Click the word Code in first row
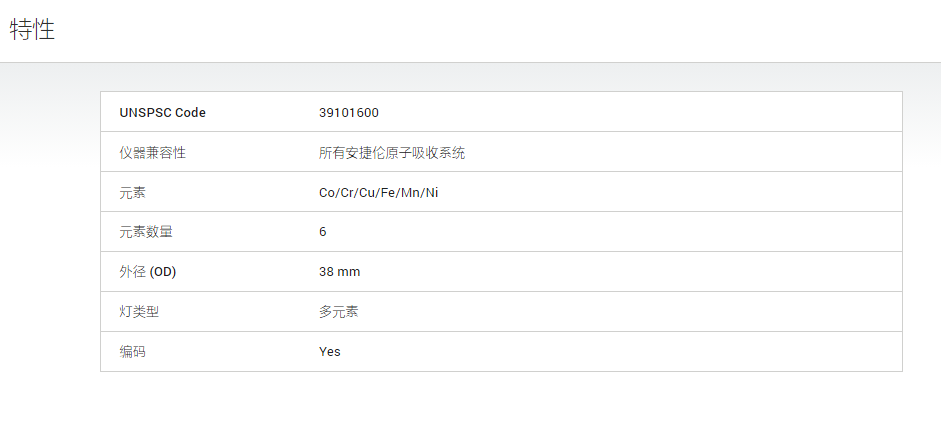This screenshot has width=941, height=431. 190,112
